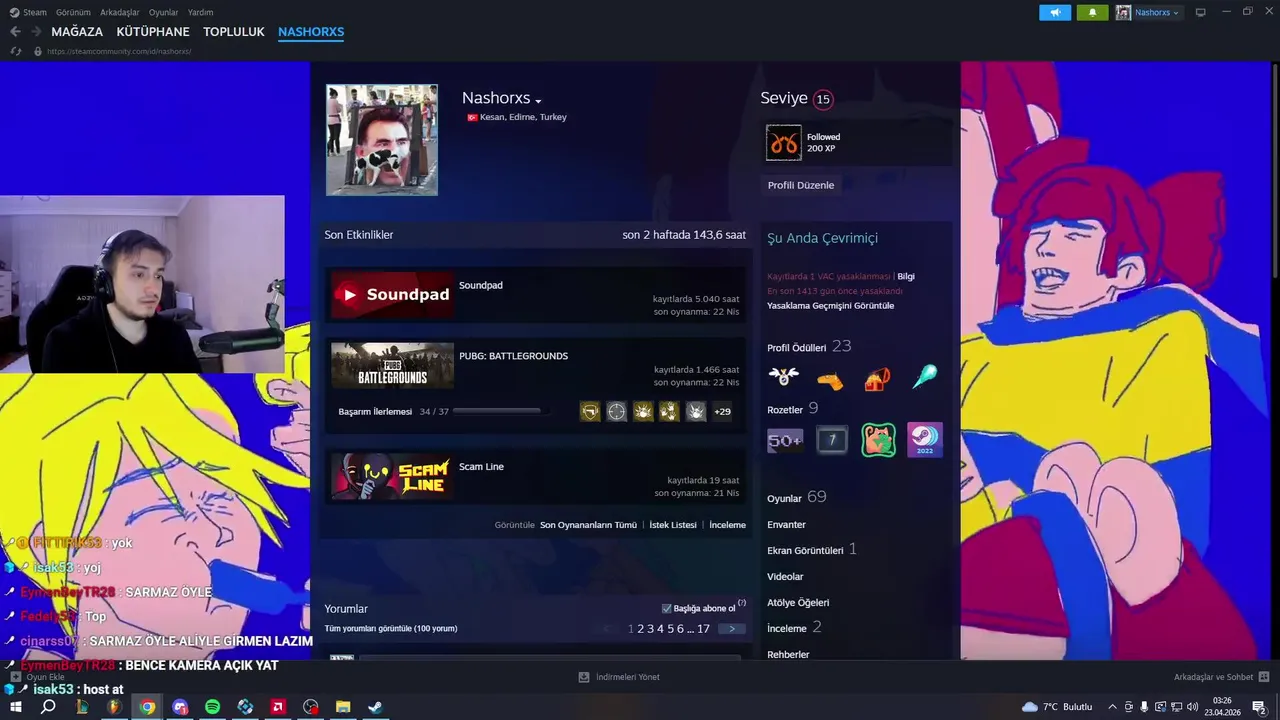The image size is (1280, 720).
Task: Go forward with the right arrow
Action: pos(36,32)
